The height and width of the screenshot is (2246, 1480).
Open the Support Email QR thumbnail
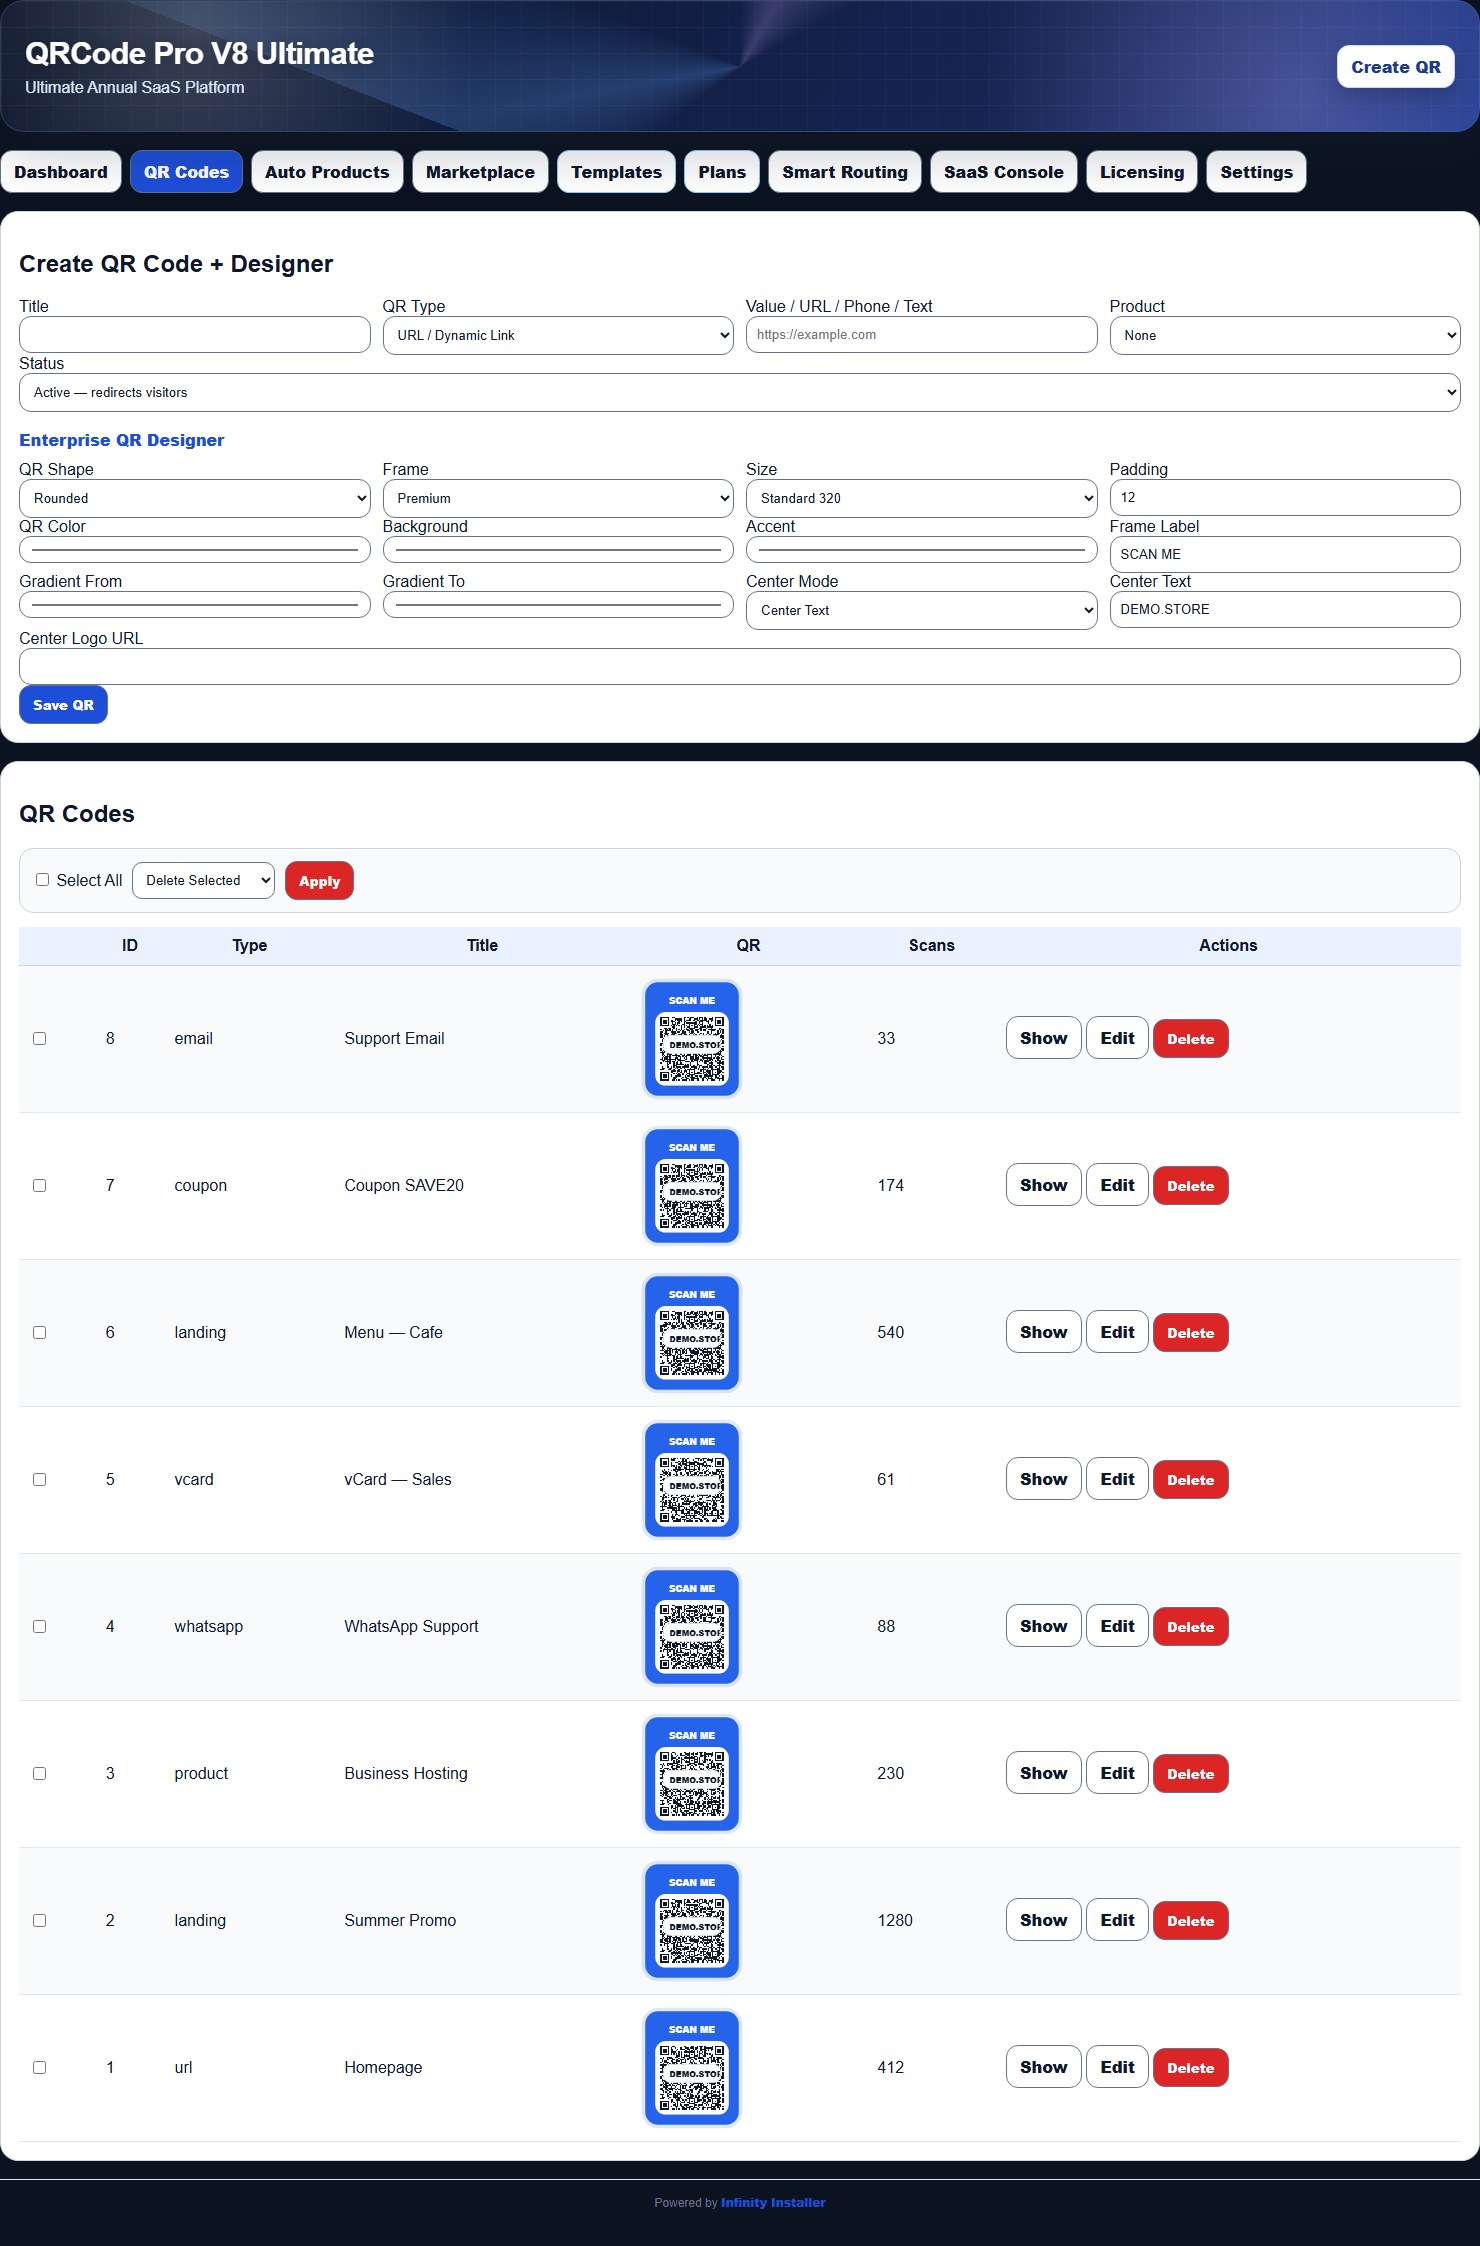[x=692, y=1039]
